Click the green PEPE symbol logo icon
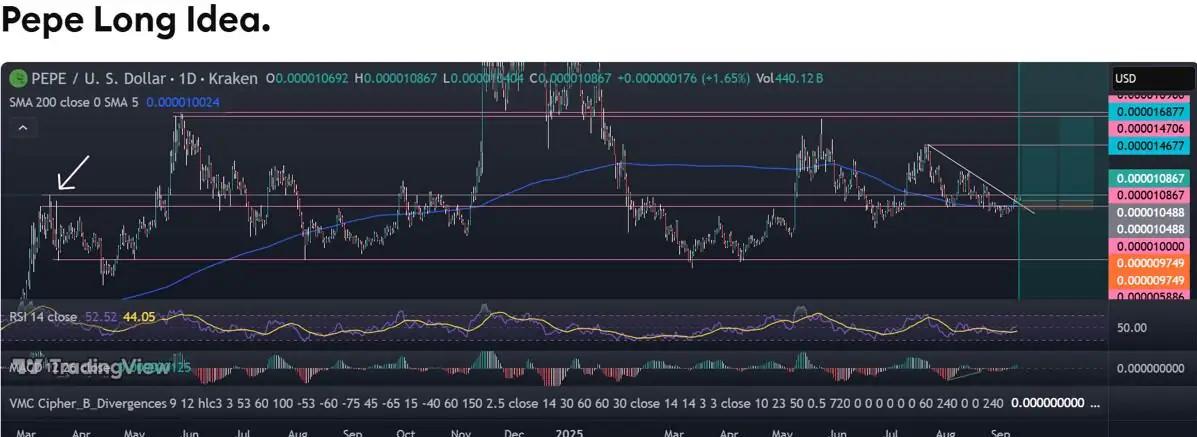 click(x=16, y=78)
